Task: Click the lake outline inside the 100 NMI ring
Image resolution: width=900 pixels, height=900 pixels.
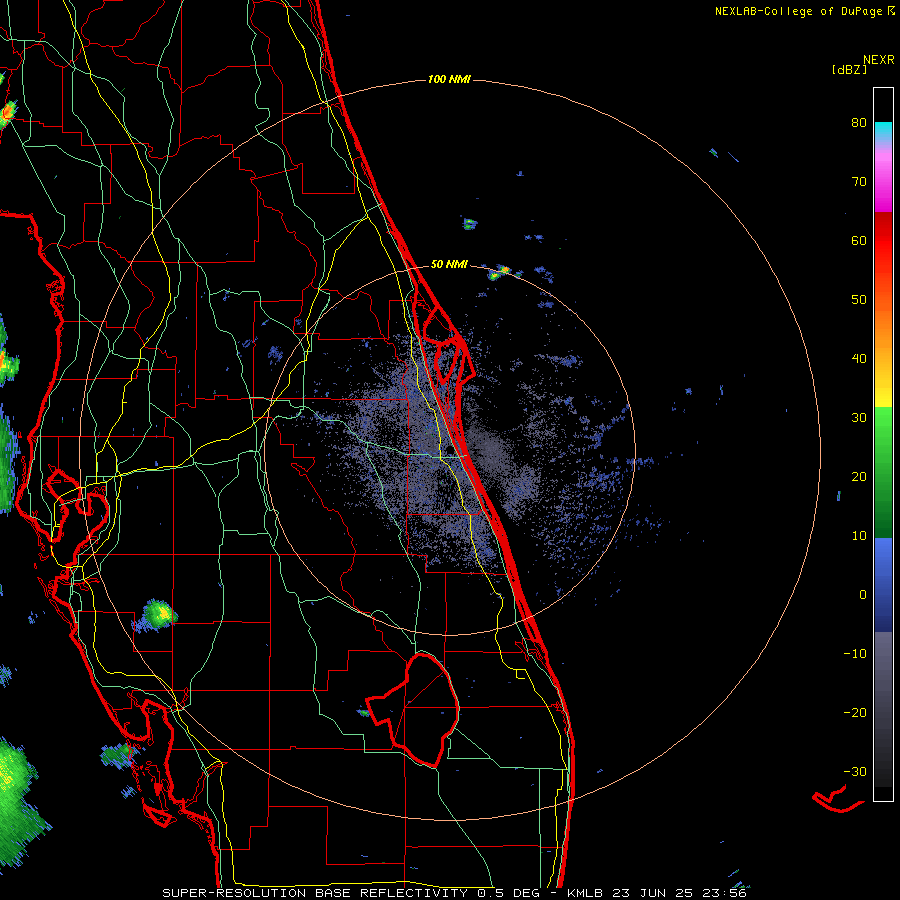Action: [413, 710]
